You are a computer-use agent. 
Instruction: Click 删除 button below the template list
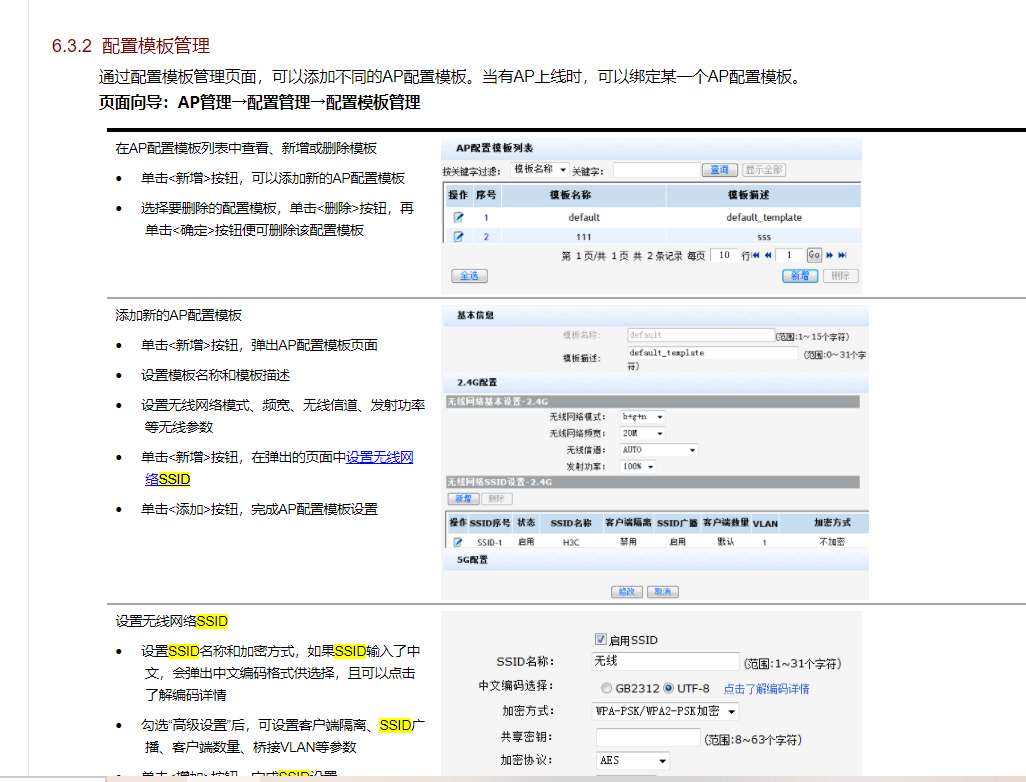click(841, 276)
